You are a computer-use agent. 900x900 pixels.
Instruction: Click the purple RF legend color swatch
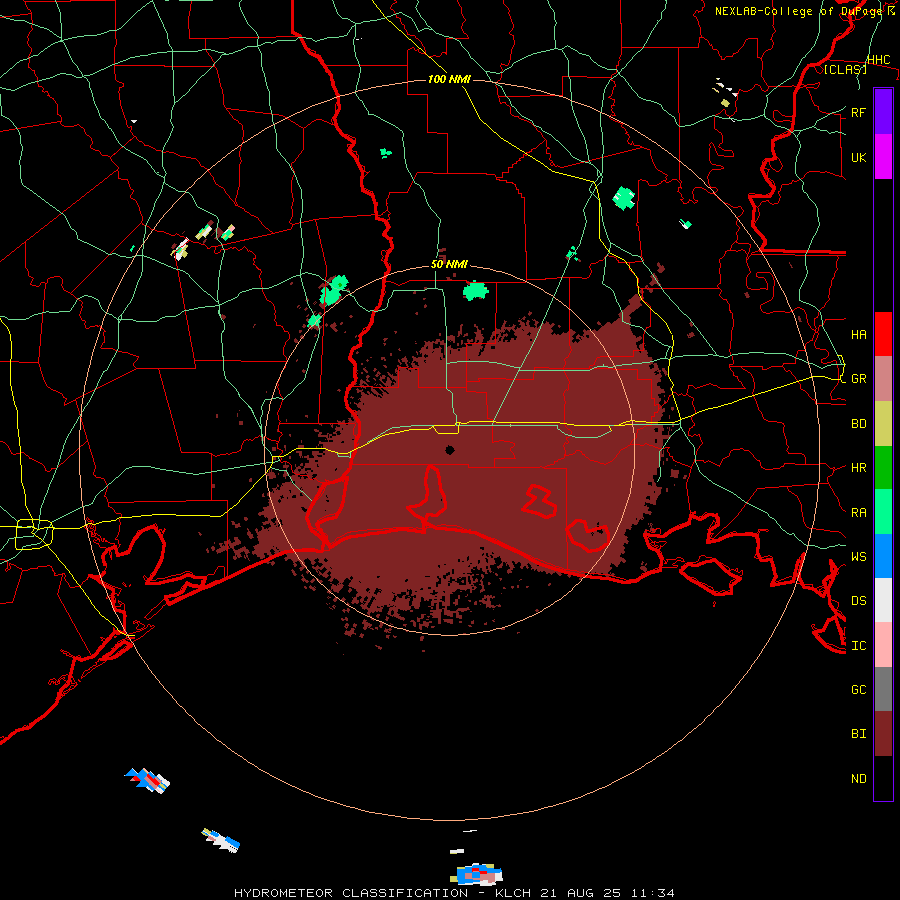click(x=883, y=112)
